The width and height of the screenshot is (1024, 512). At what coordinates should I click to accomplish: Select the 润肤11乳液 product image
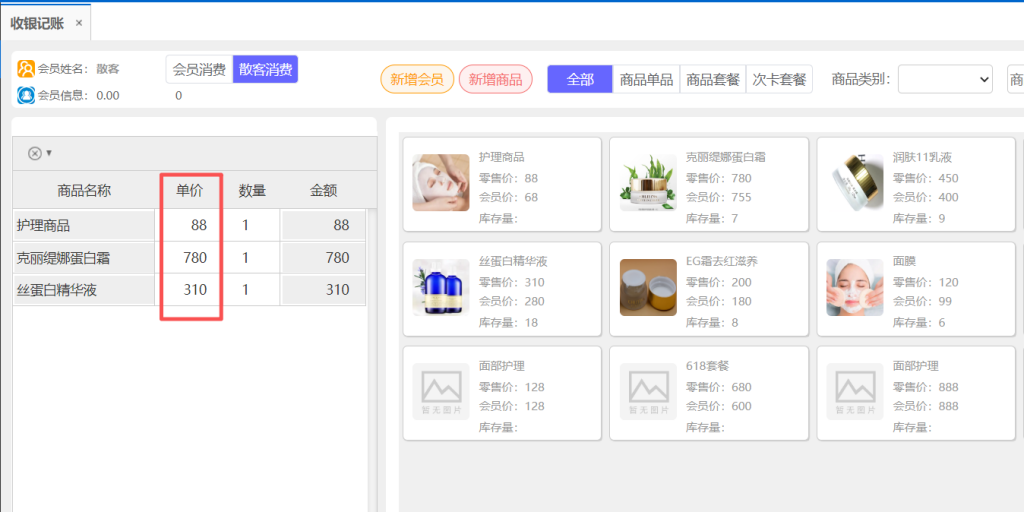point(855,182)
